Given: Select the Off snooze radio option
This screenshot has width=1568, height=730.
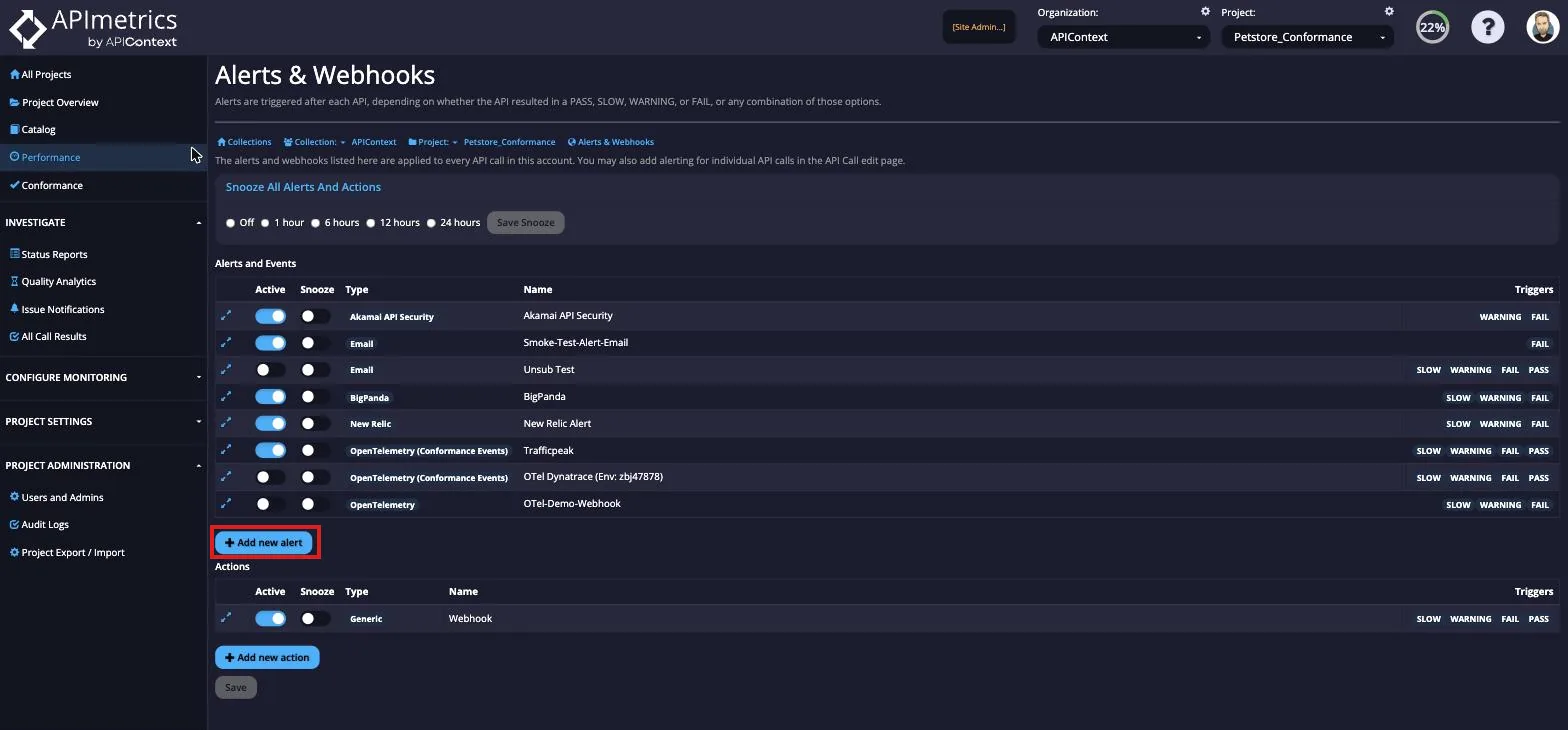Looking at the screenshot, I should pyautogui.click(x=230, y=223).
